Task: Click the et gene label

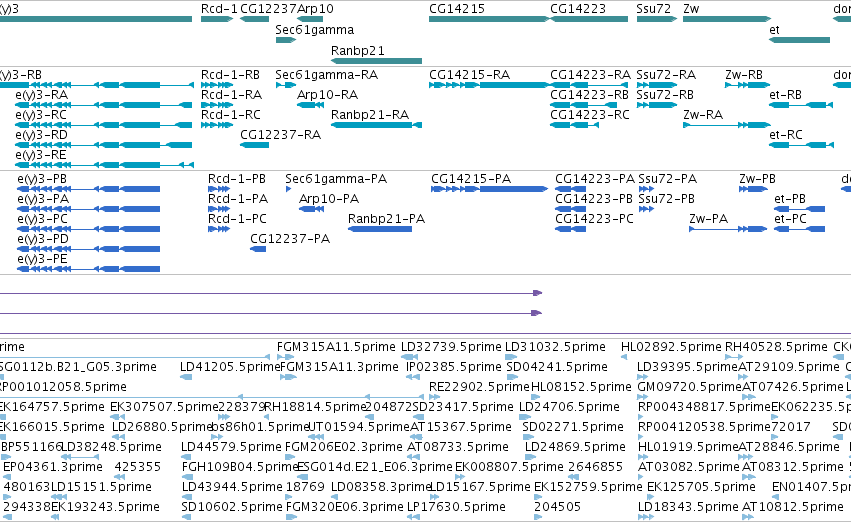Action: click(x=774, y=29)
